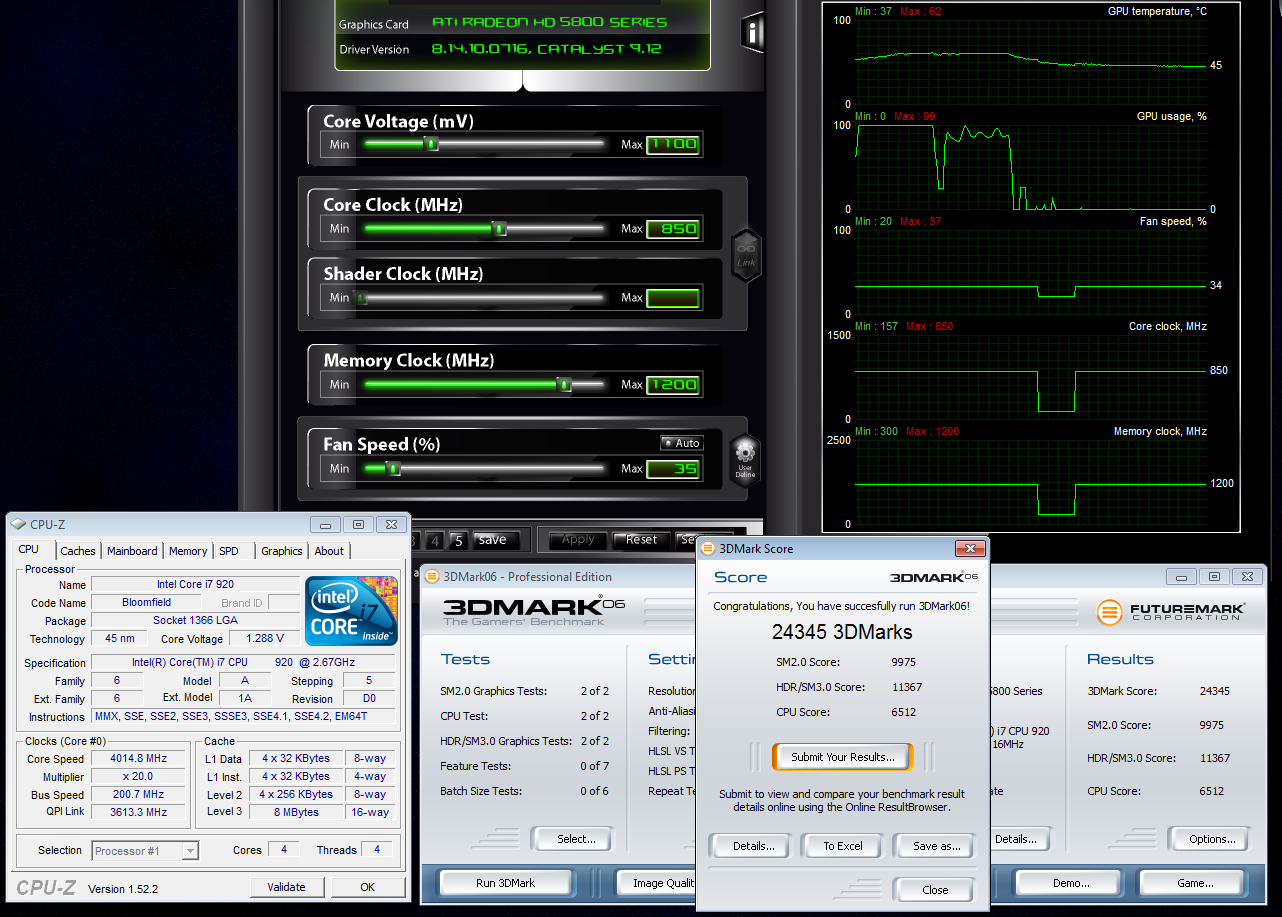Viewport: 1282px width, 917px height.
Task: Switch to the Caches tab in CPU-Z
Action: click(x=78, y=551)
